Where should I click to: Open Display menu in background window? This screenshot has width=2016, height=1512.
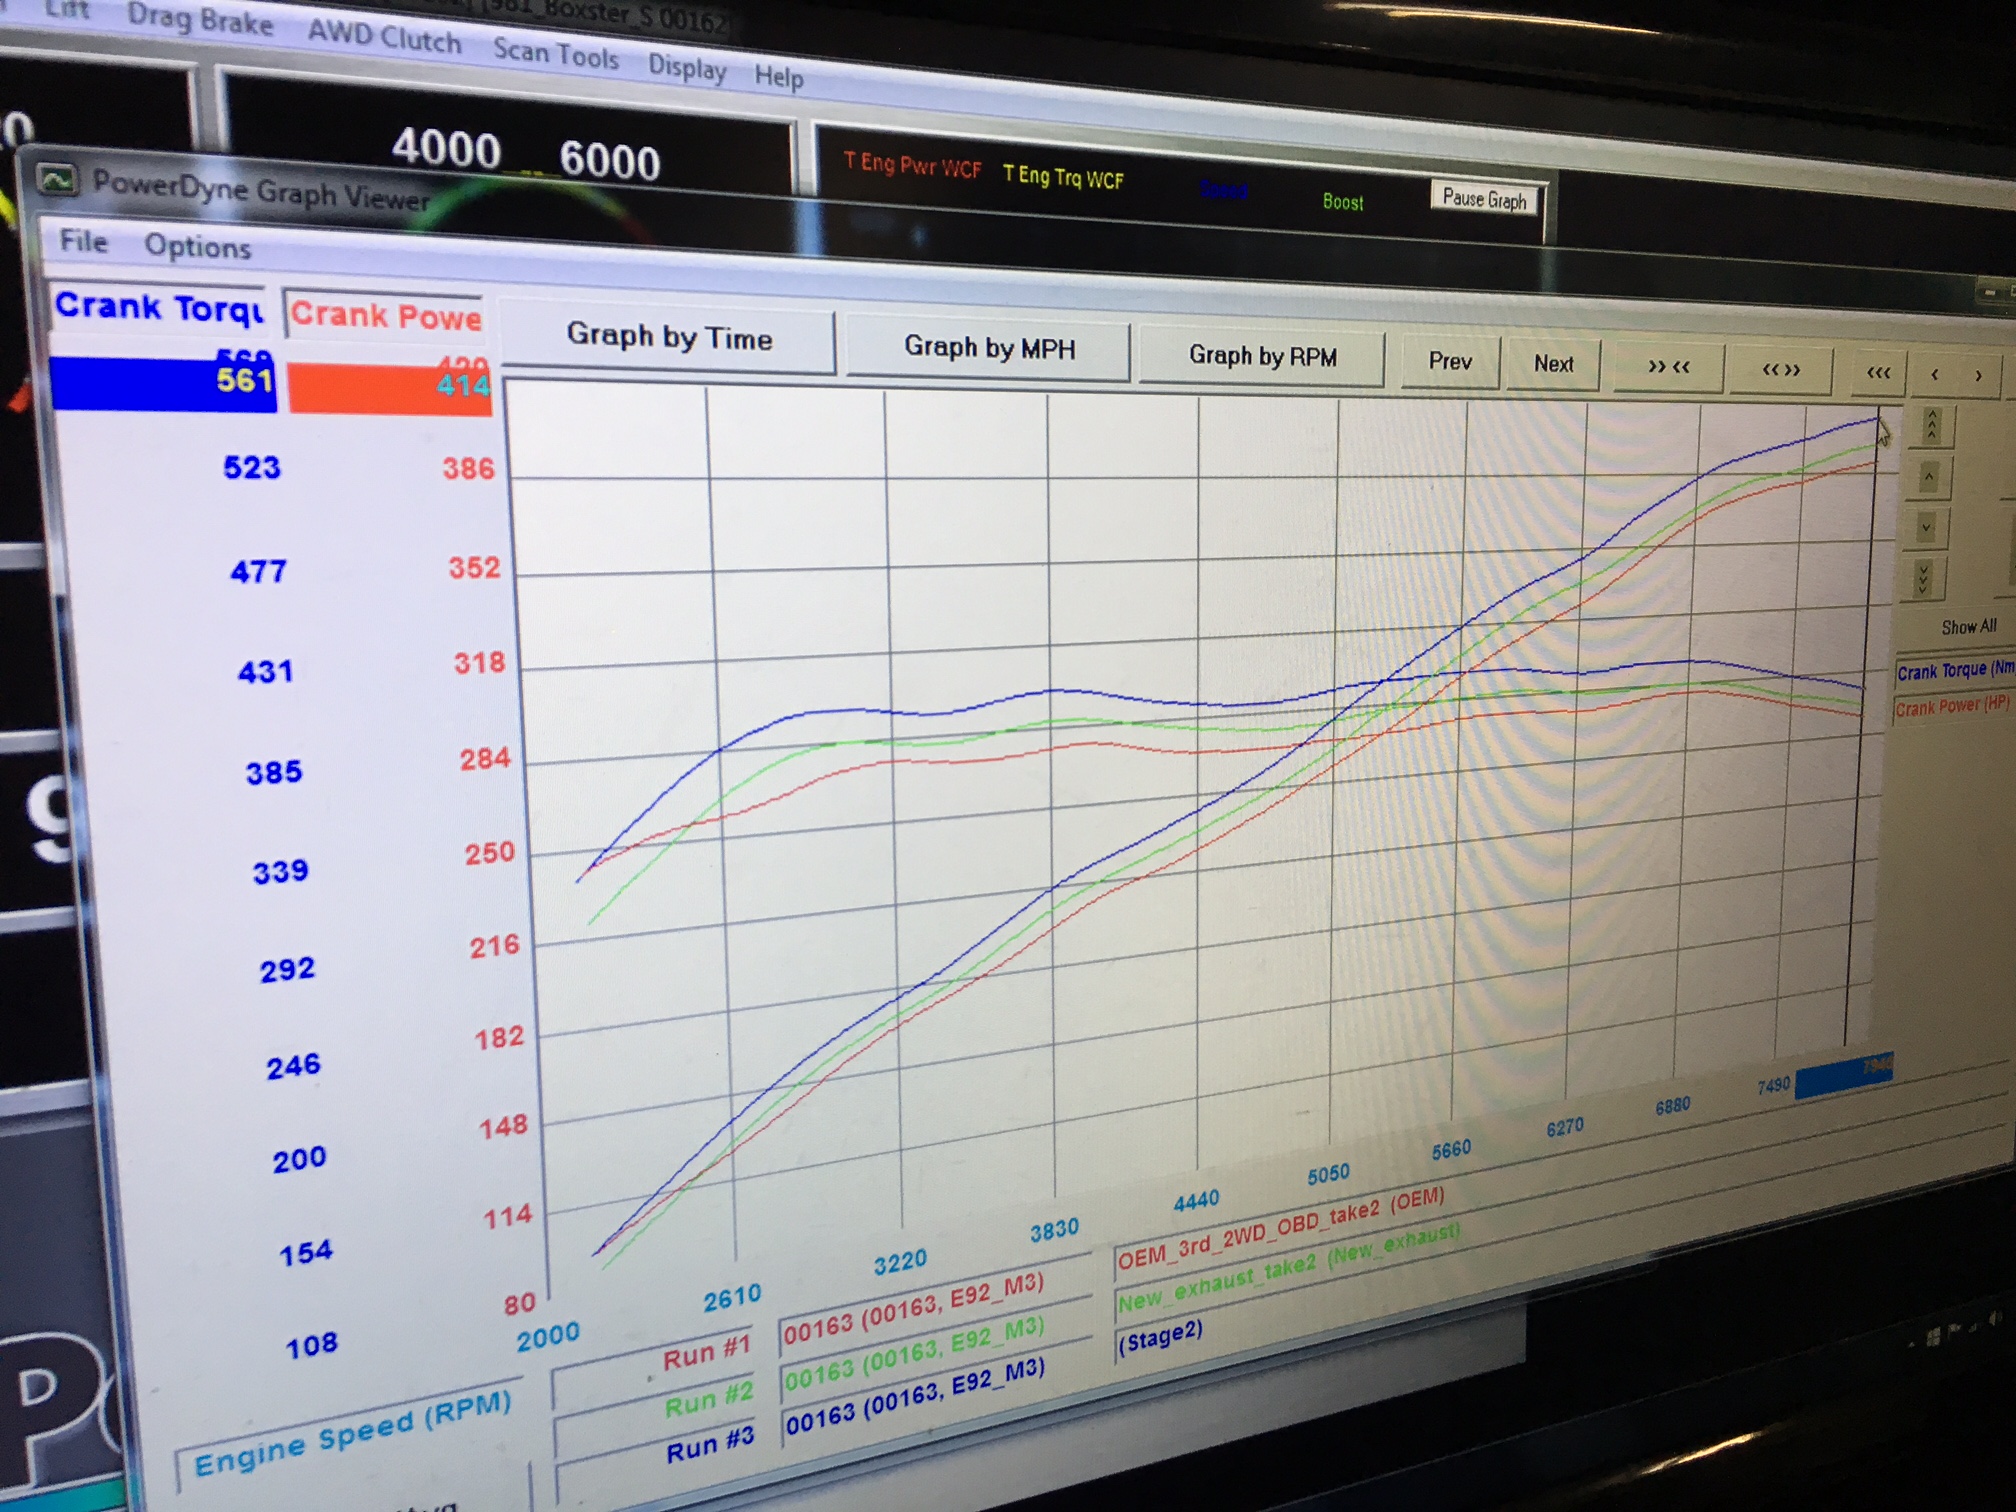[687, 67]
